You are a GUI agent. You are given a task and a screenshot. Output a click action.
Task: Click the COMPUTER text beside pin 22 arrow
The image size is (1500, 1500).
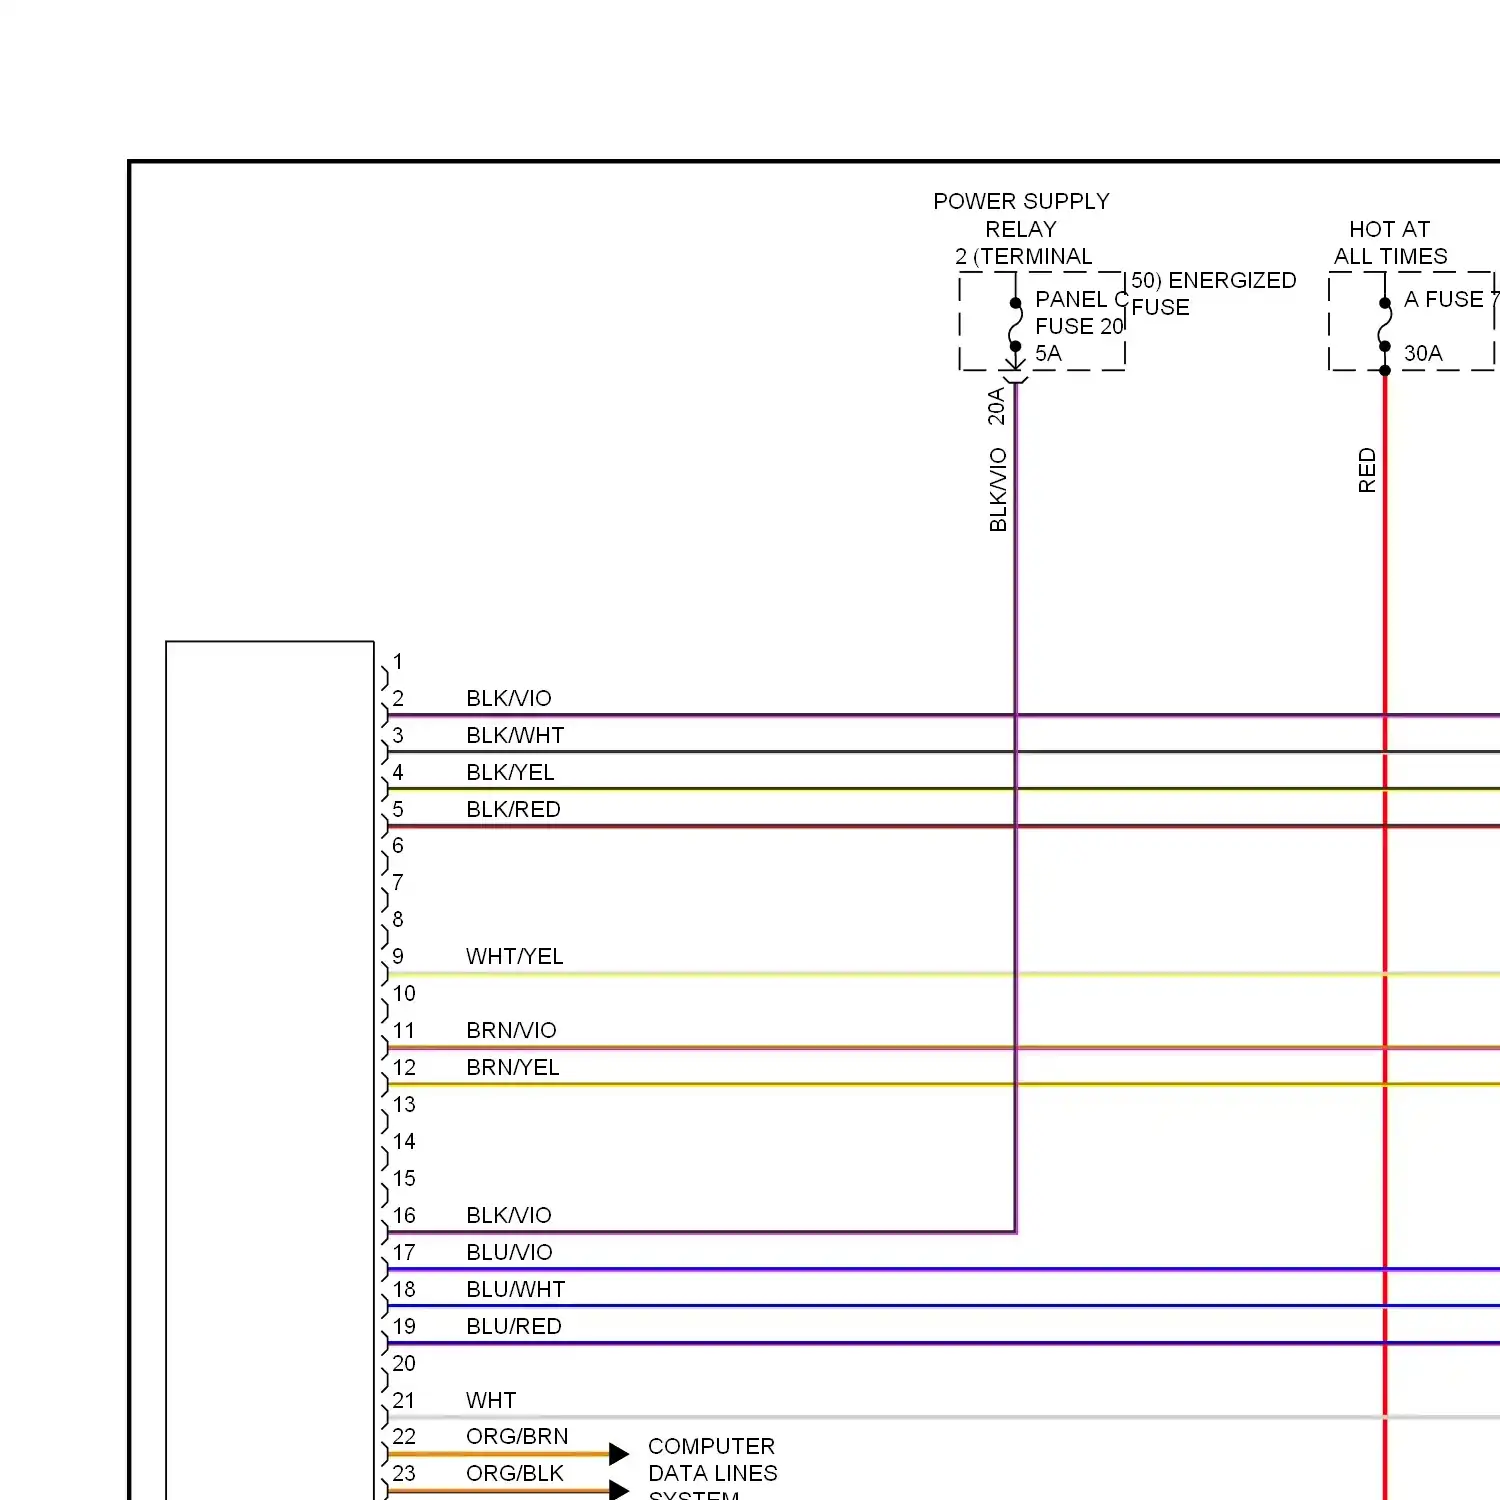(x=711, y=1446)
